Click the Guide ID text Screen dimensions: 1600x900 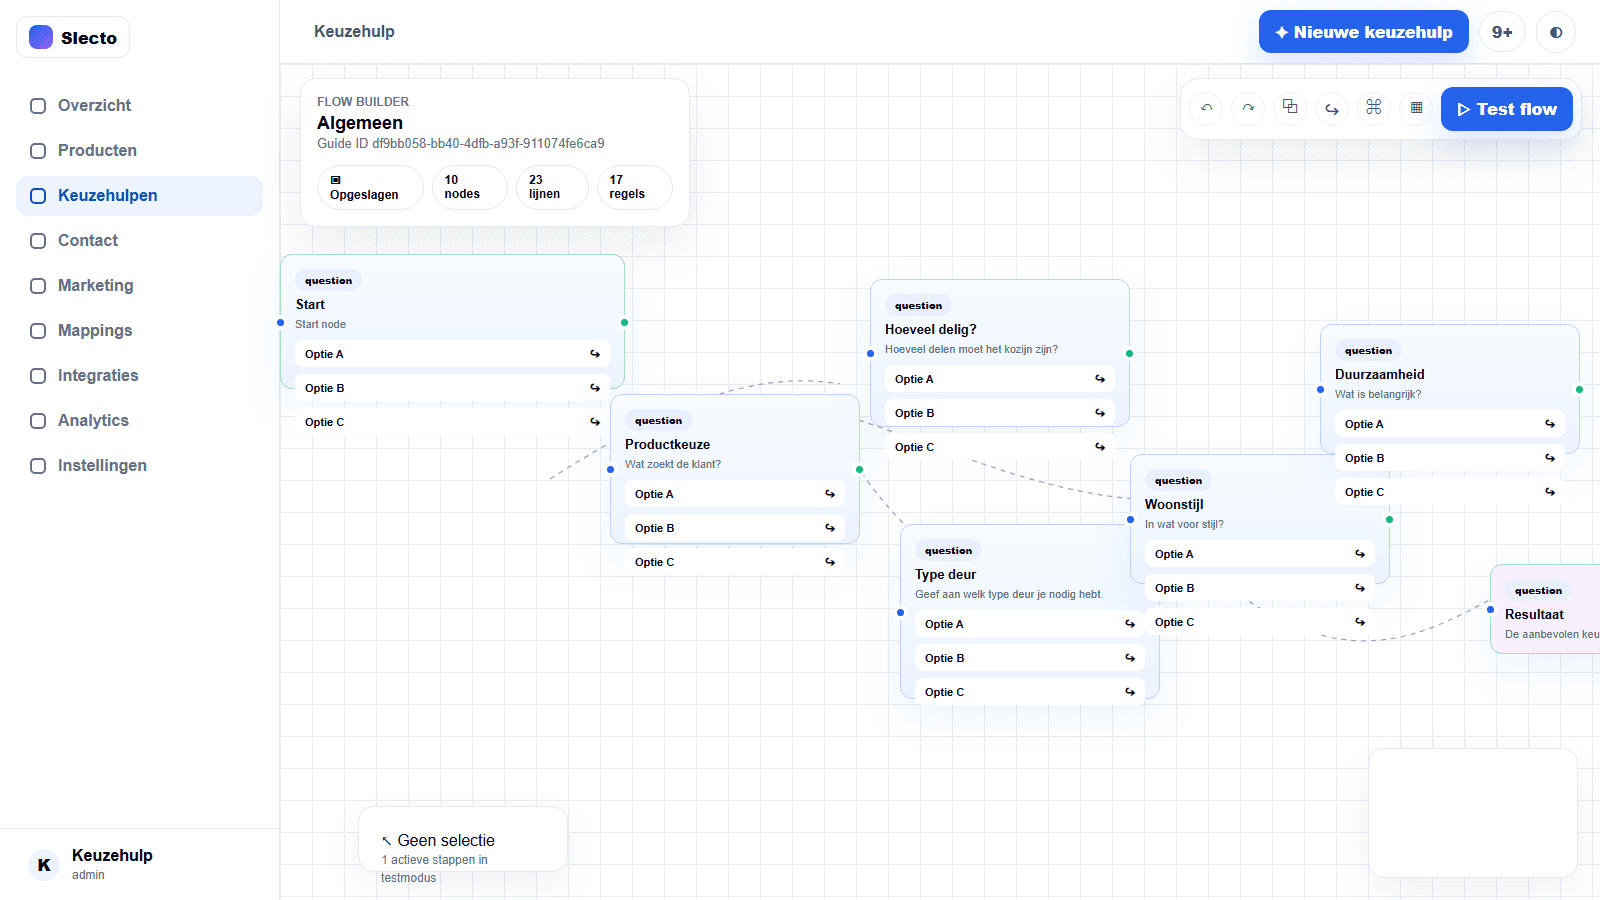461,143
